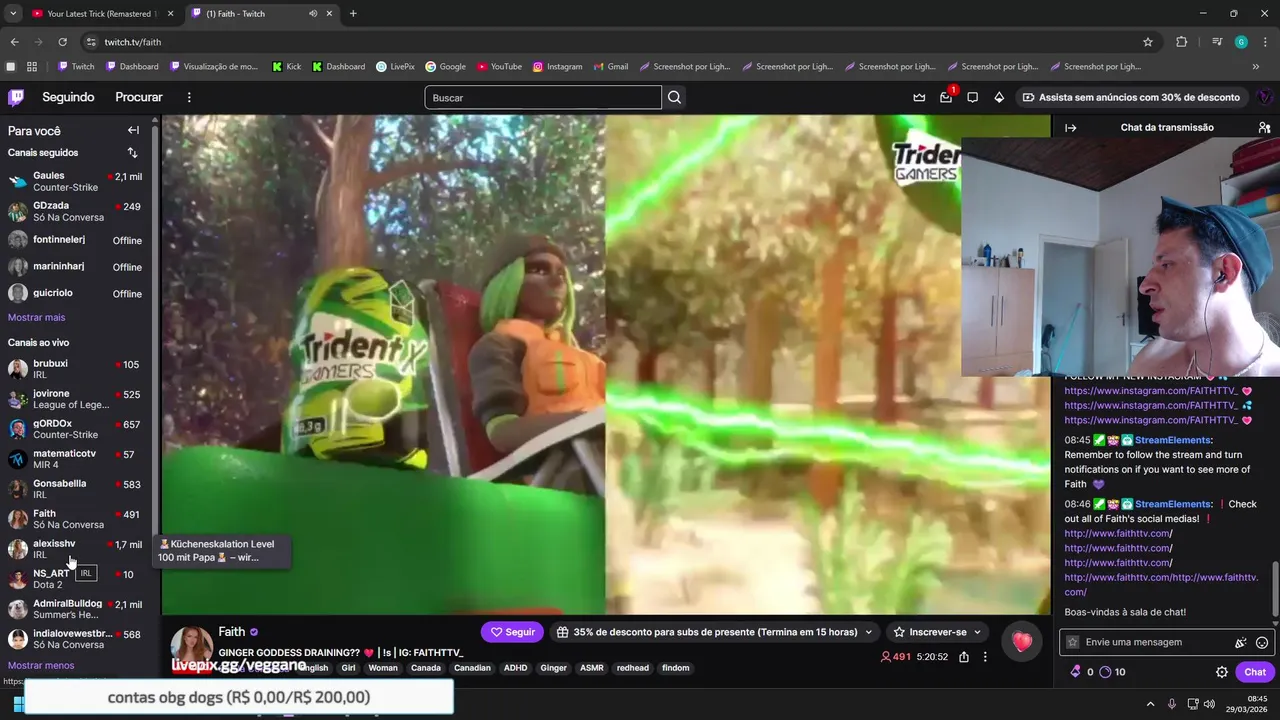This screenshot has width=1280, height=720.
Task: Open the system volume tray icon
Action: point(1210,704)
